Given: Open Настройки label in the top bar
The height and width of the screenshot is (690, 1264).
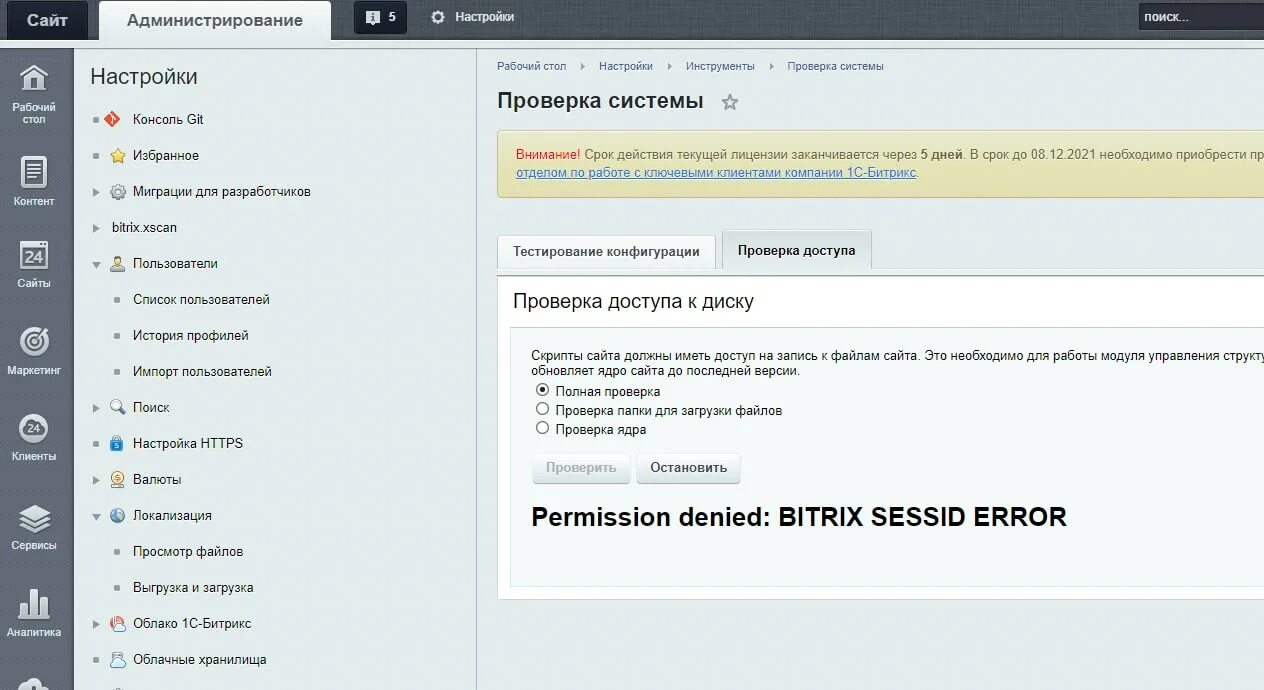Looking at the screenshot, I should coord(484,17).
